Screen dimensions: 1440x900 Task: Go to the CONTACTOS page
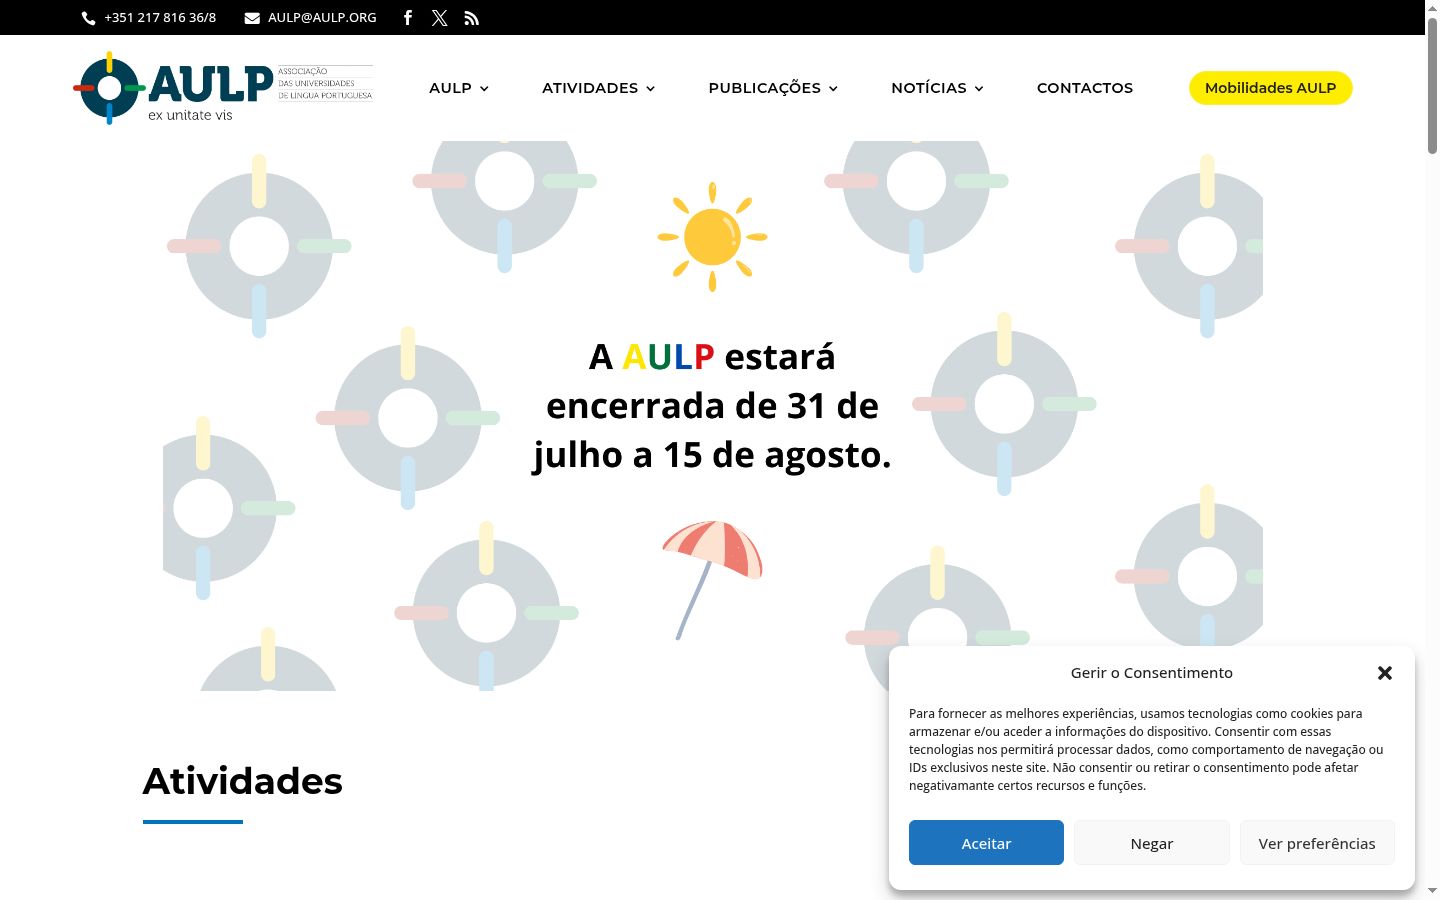[1085, 88]
